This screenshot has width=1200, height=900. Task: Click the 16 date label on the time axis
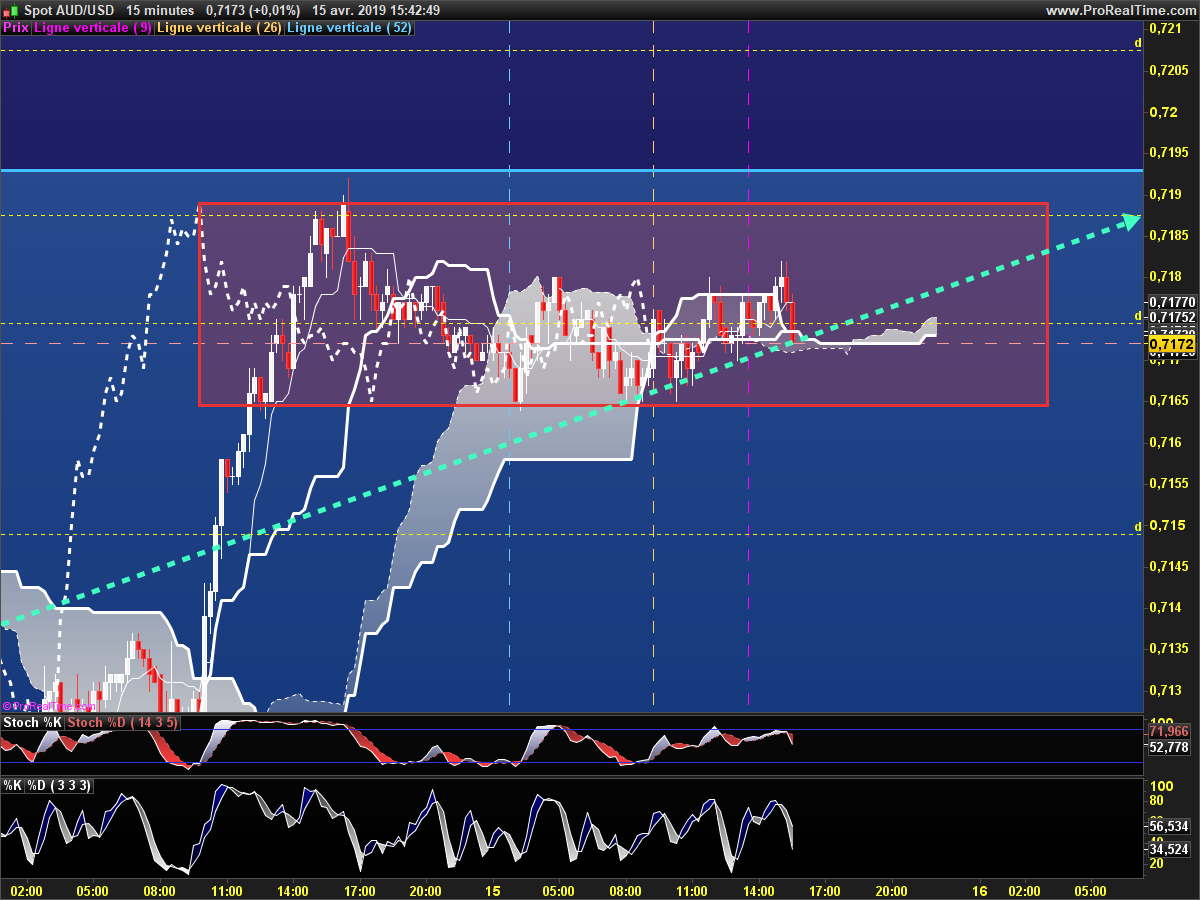tap(980, 891)
